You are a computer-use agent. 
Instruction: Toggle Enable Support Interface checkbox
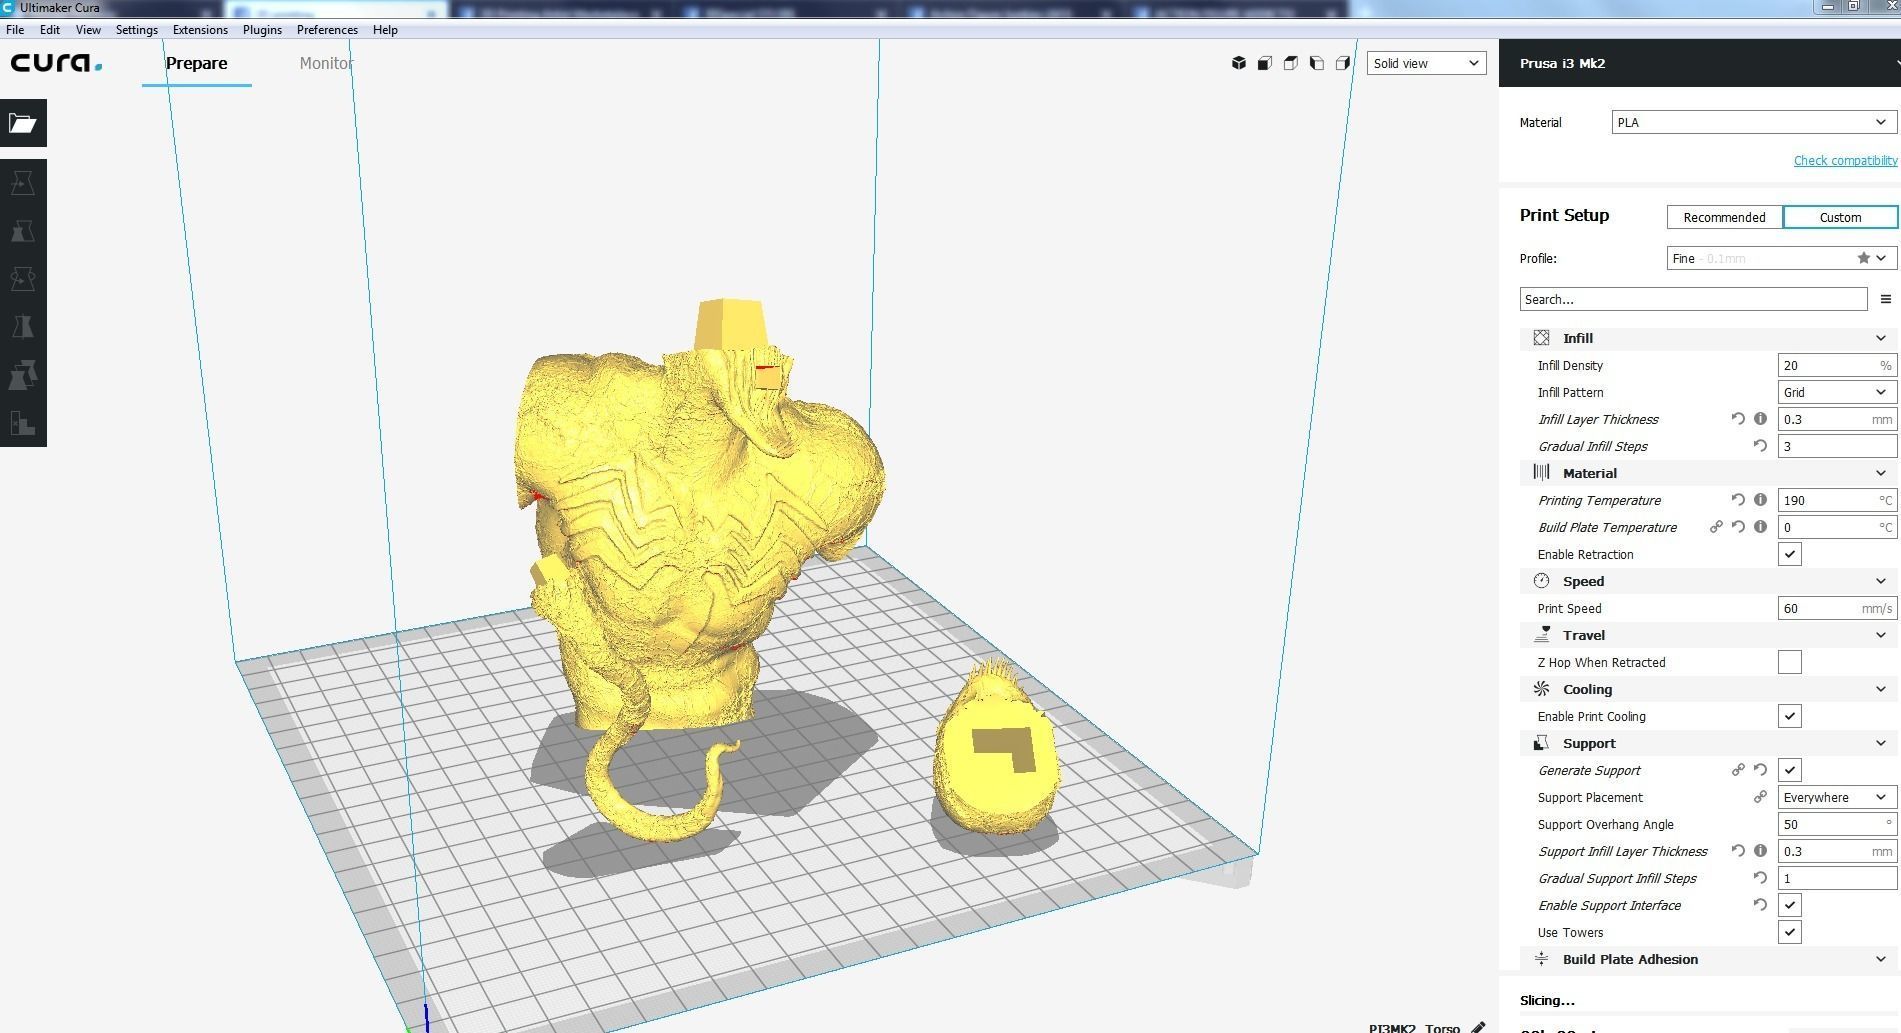[x=1790, y=905]
